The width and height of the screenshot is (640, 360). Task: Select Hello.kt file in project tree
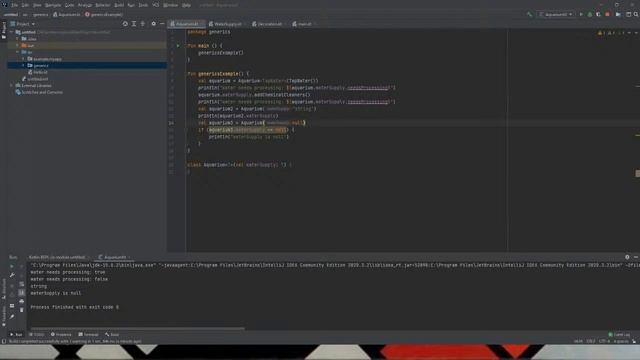[x=37, y=72]
